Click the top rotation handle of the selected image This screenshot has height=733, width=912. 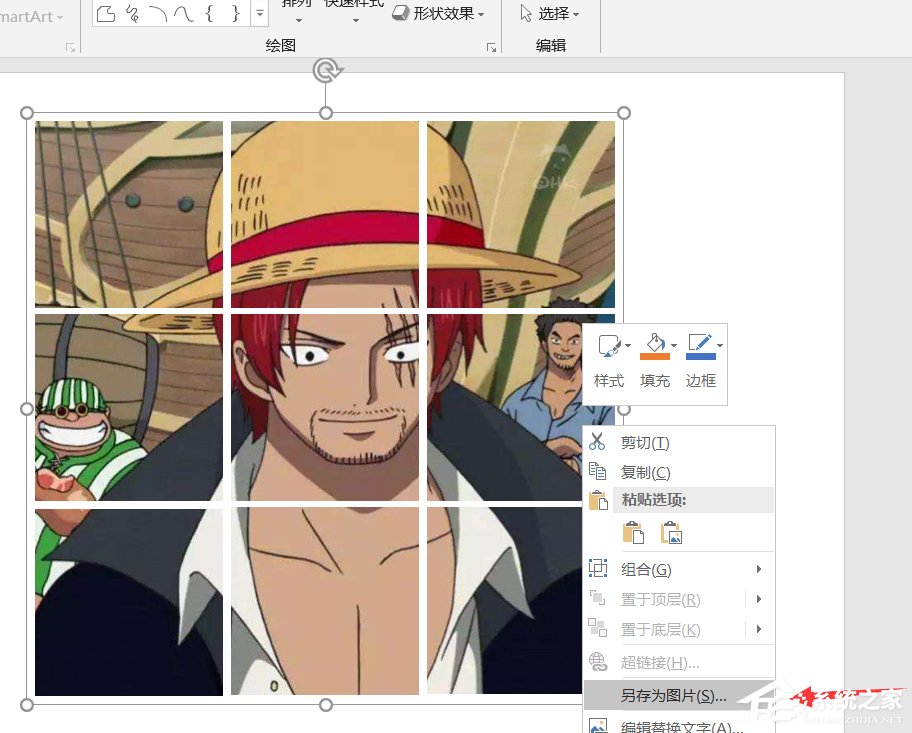pyautogui.click(x=325, y=70)
